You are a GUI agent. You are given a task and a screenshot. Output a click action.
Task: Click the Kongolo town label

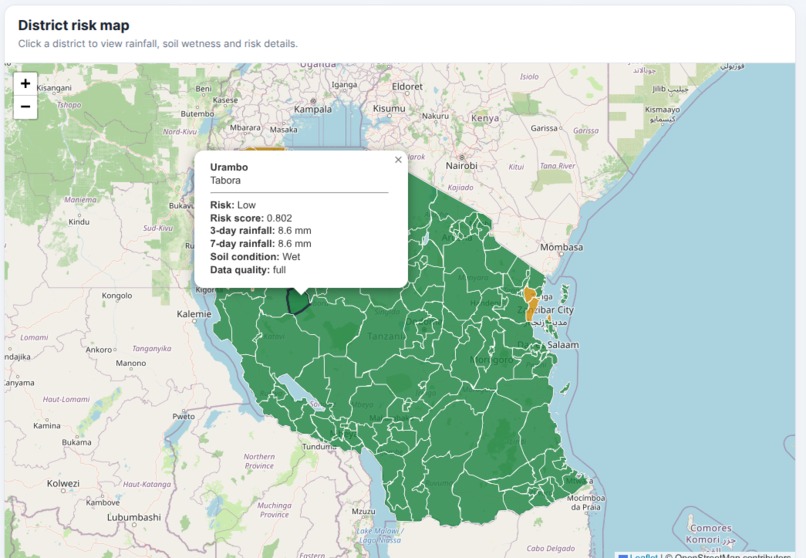(x=117, y=296)
